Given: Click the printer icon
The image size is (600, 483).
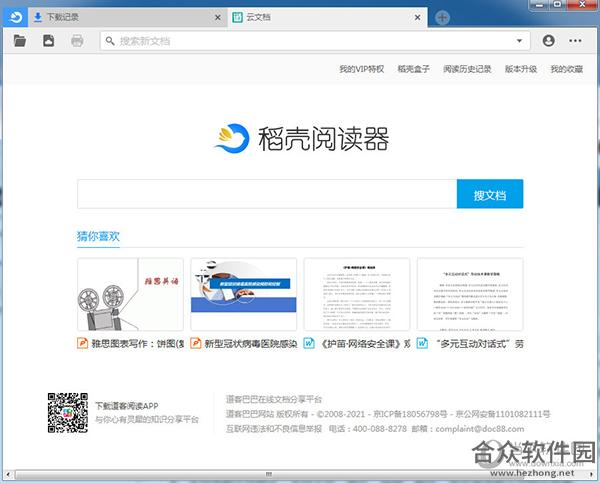Looking at the screenshot, I should point(77,41).
